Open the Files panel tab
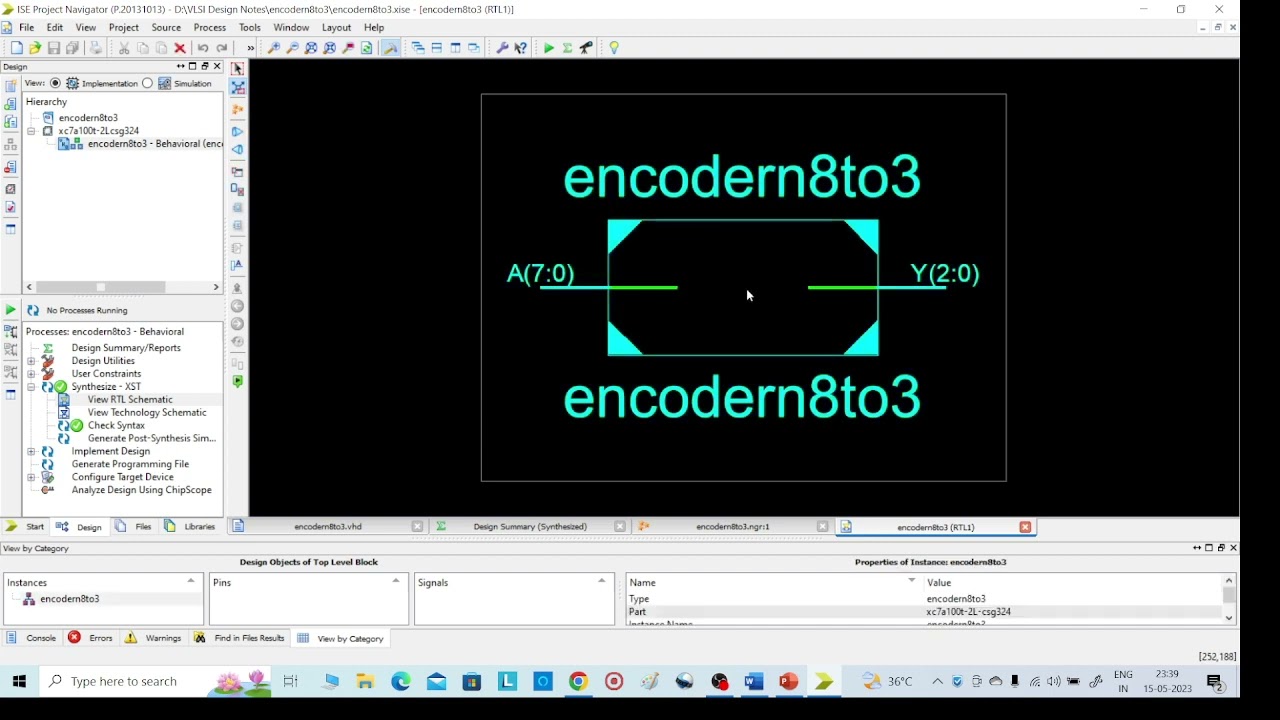The width and height of the screenshot is (1280, 720). (x=134, y=526)
